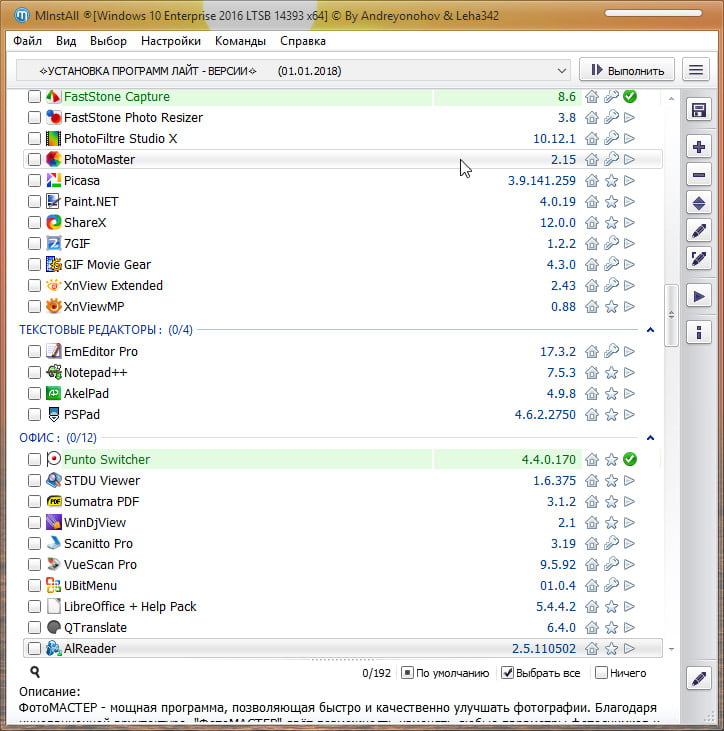Click the save list floppy disk icon
The height and width of the screenshot is (731, 724).
pos(700,111)
